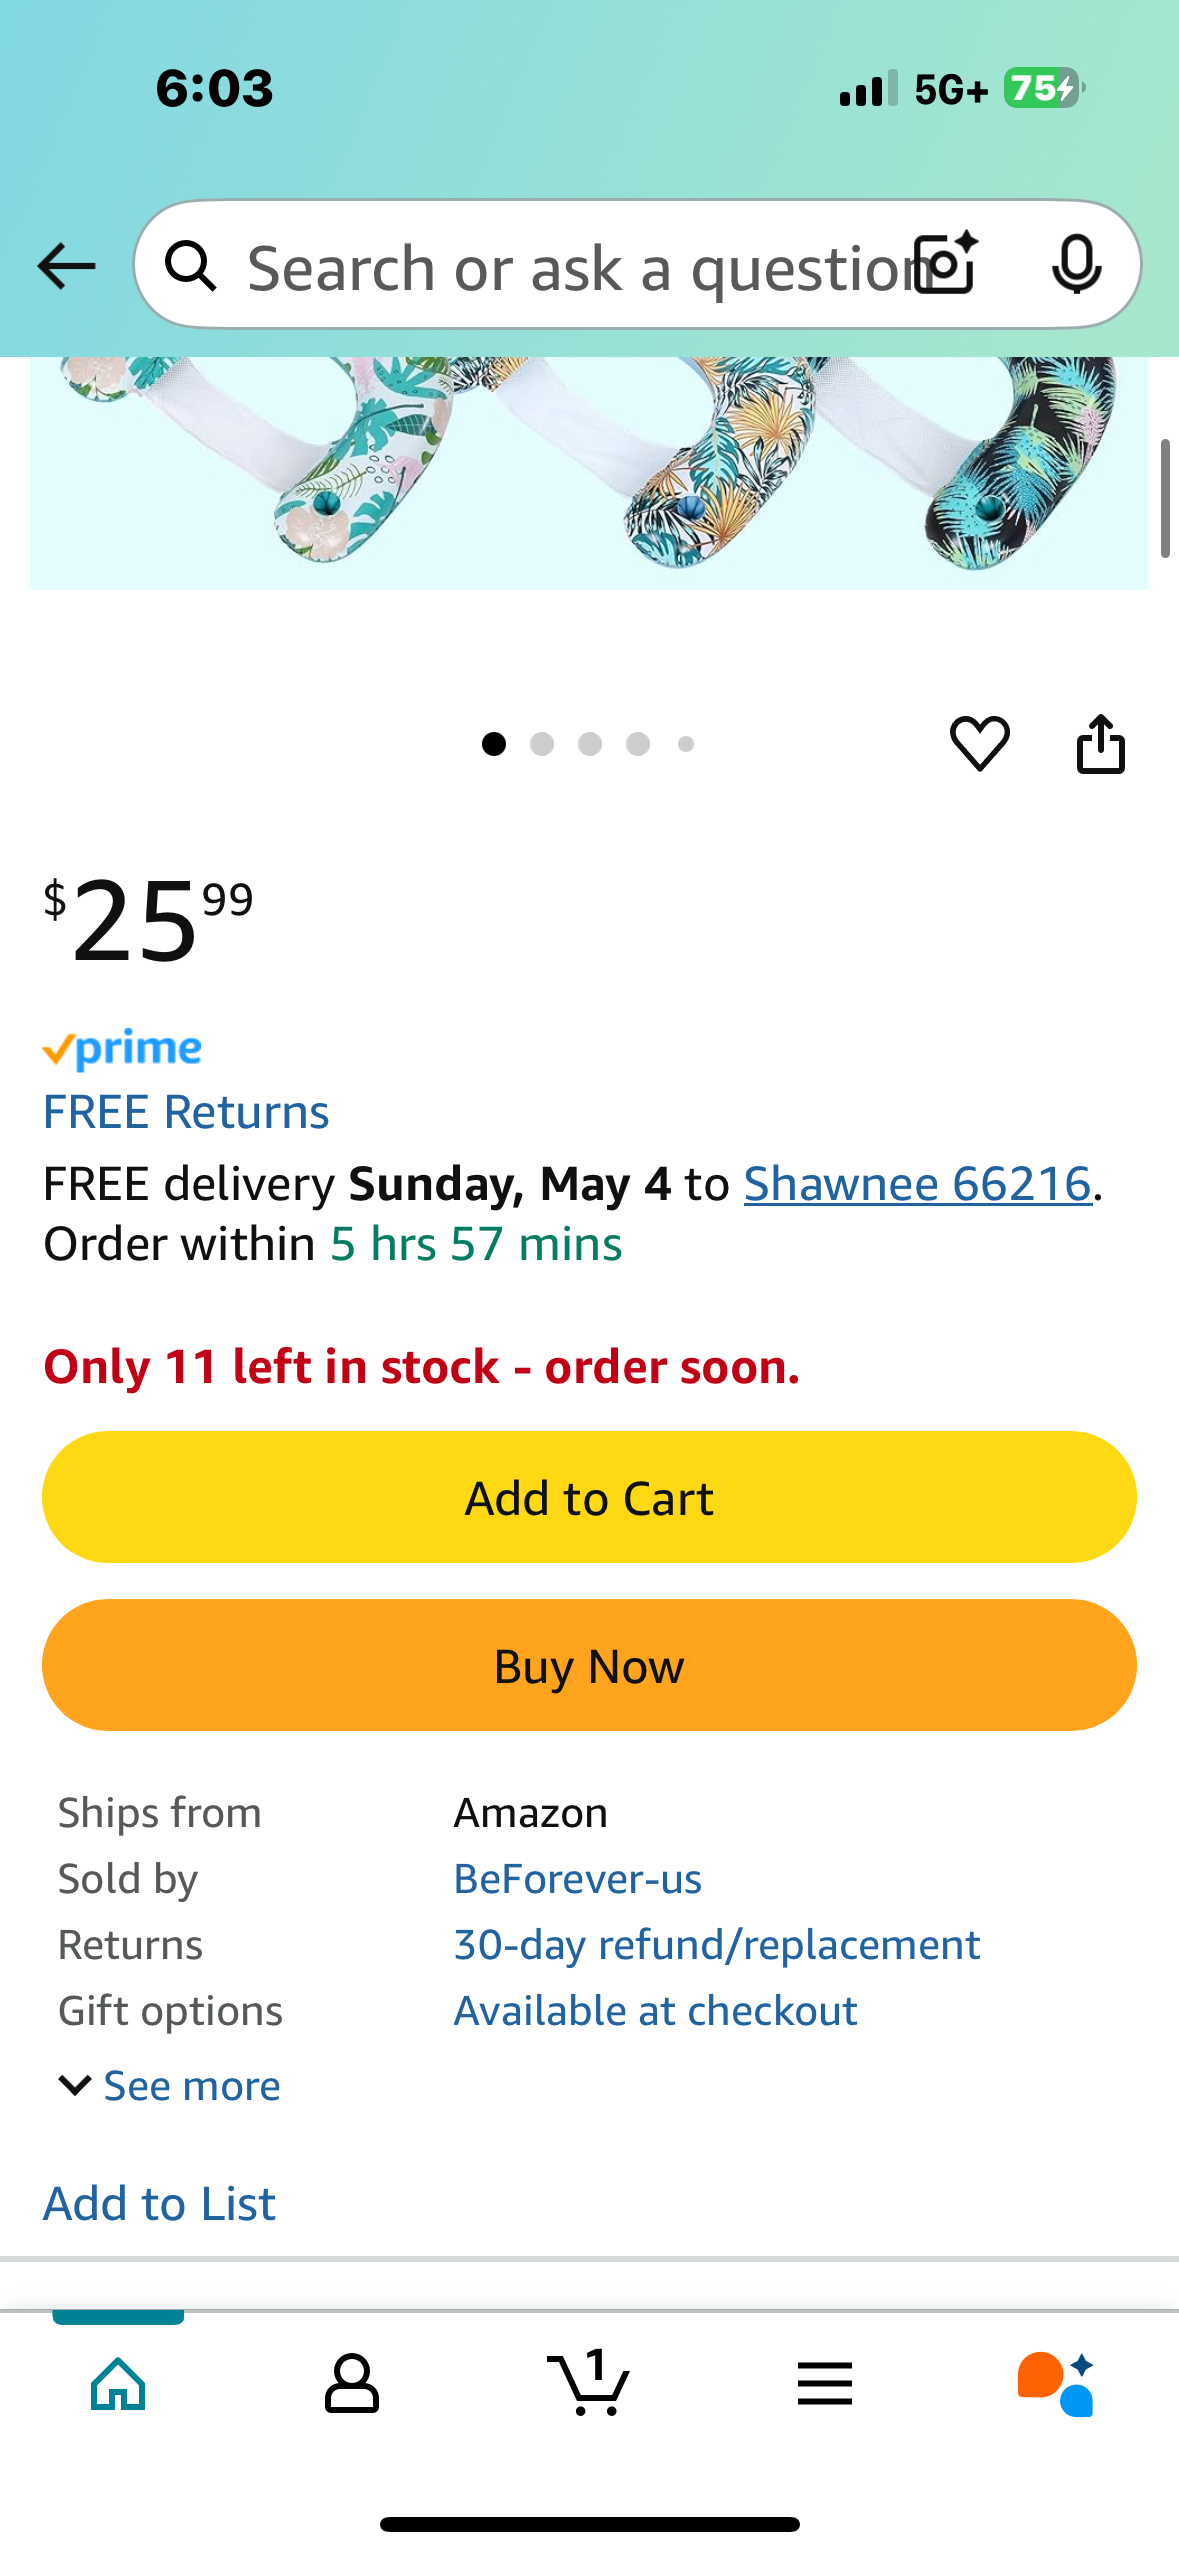Tap the share icon
1179x2556 pixels.
[1100, 744]
